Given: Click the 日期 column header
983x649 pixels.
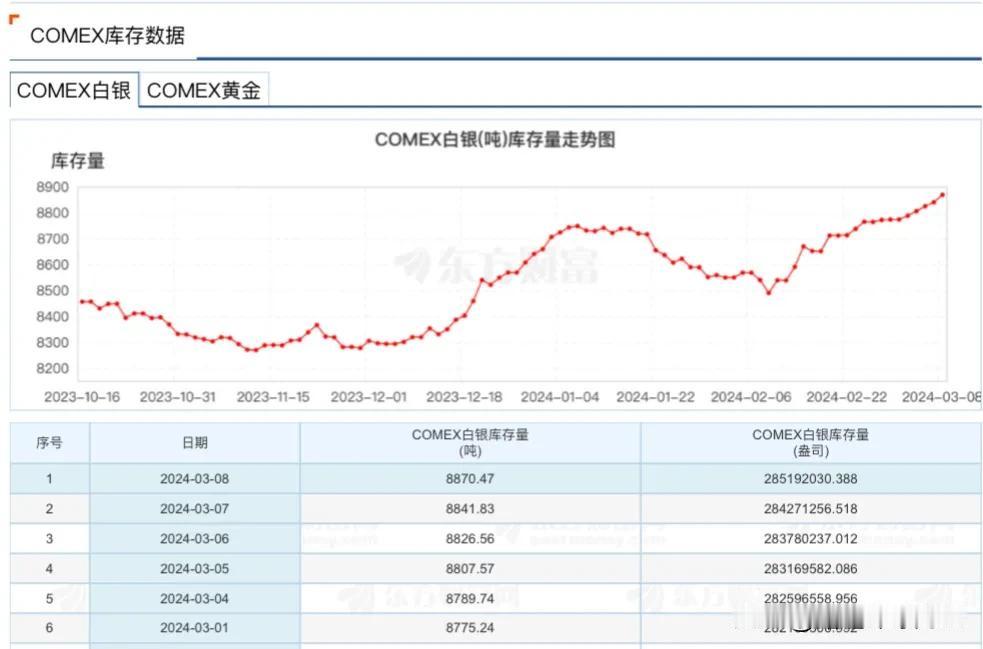Looking at the screenshot, I should (x=195, y=443).
